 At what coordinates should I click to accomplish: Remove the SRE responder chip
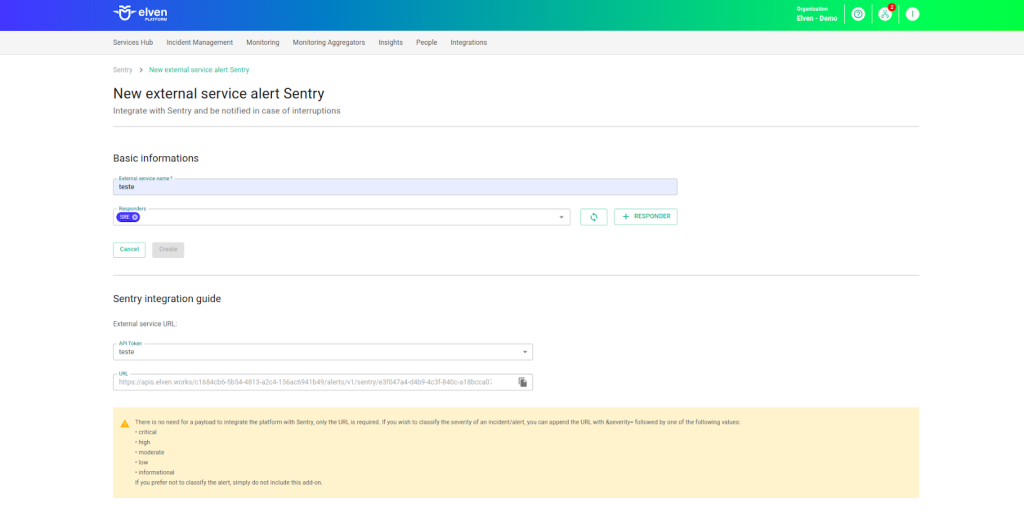coord(135,217)
